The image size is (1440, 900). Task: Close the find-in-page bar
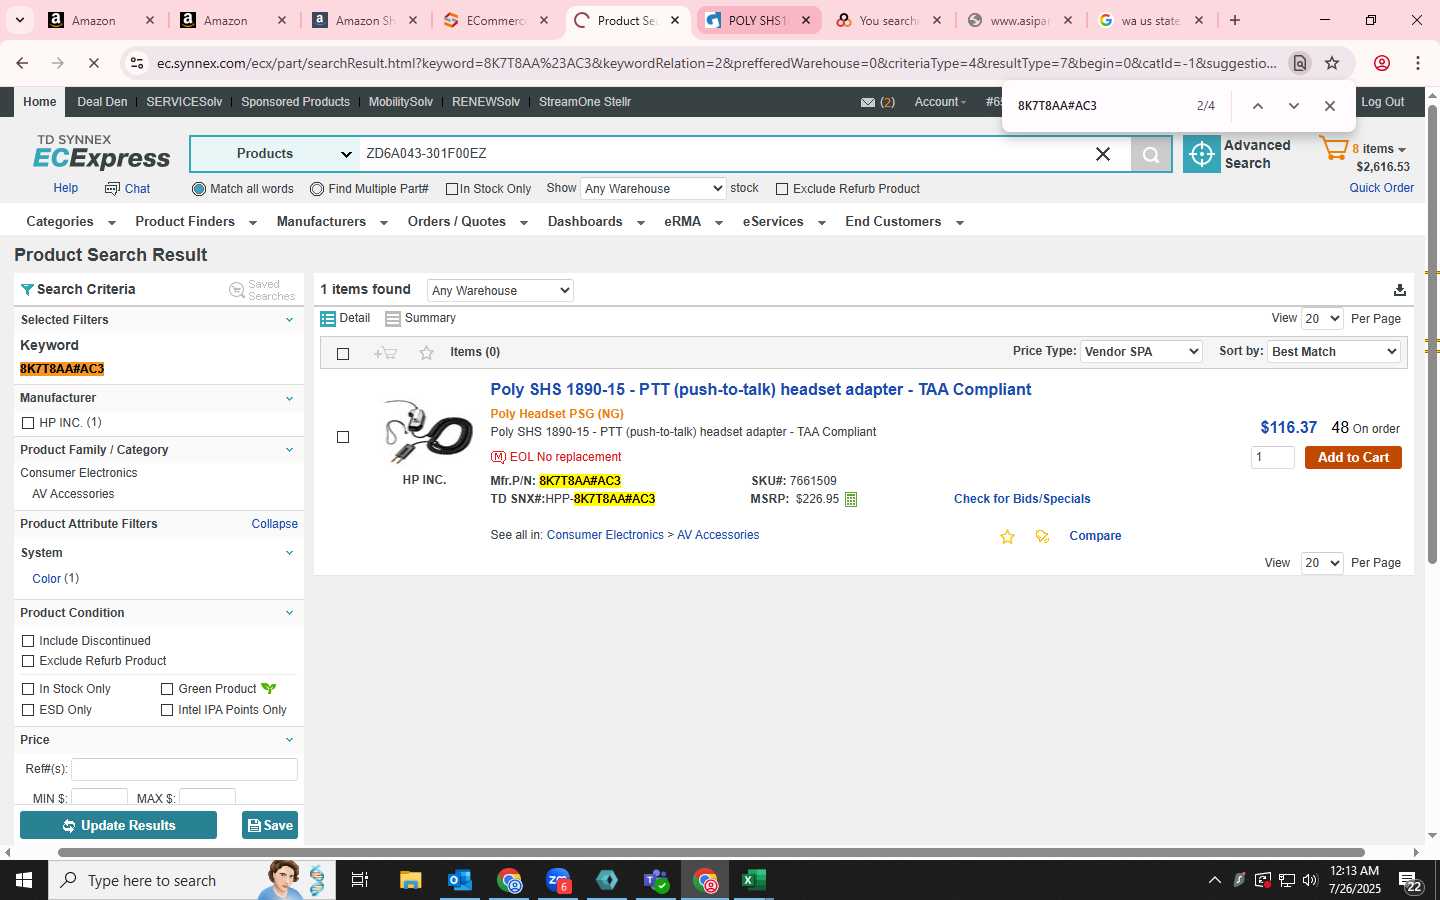coord(1330,106)
